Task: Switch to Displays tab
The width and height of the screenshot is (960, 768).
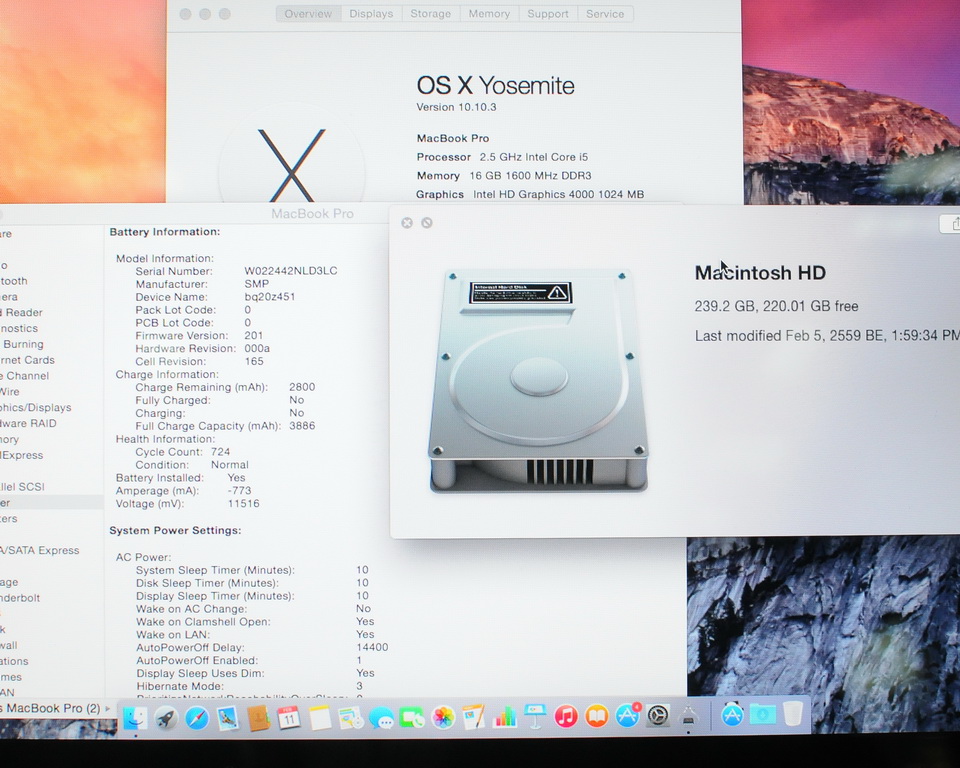Action: [371, 13]
